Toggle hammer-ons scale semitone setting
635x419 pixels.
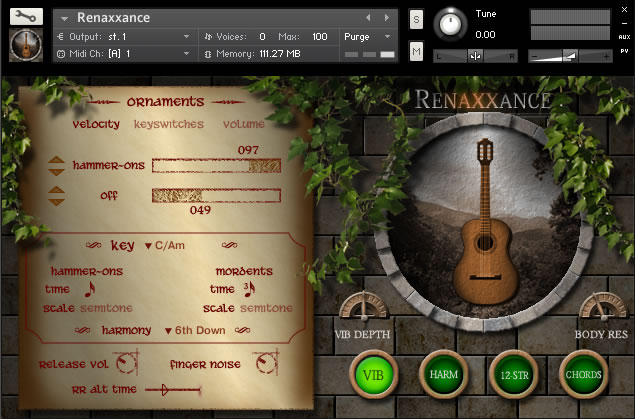(x=106, y=308)
